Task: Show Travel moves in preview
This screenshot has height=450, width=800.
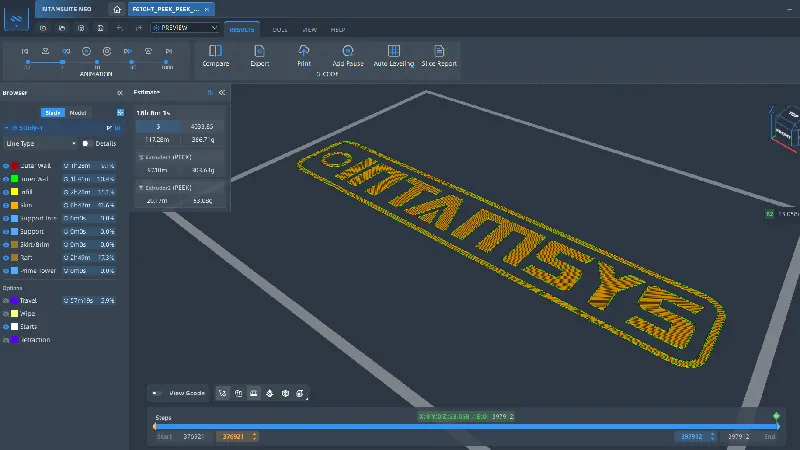Action: (x=6, y=301)
